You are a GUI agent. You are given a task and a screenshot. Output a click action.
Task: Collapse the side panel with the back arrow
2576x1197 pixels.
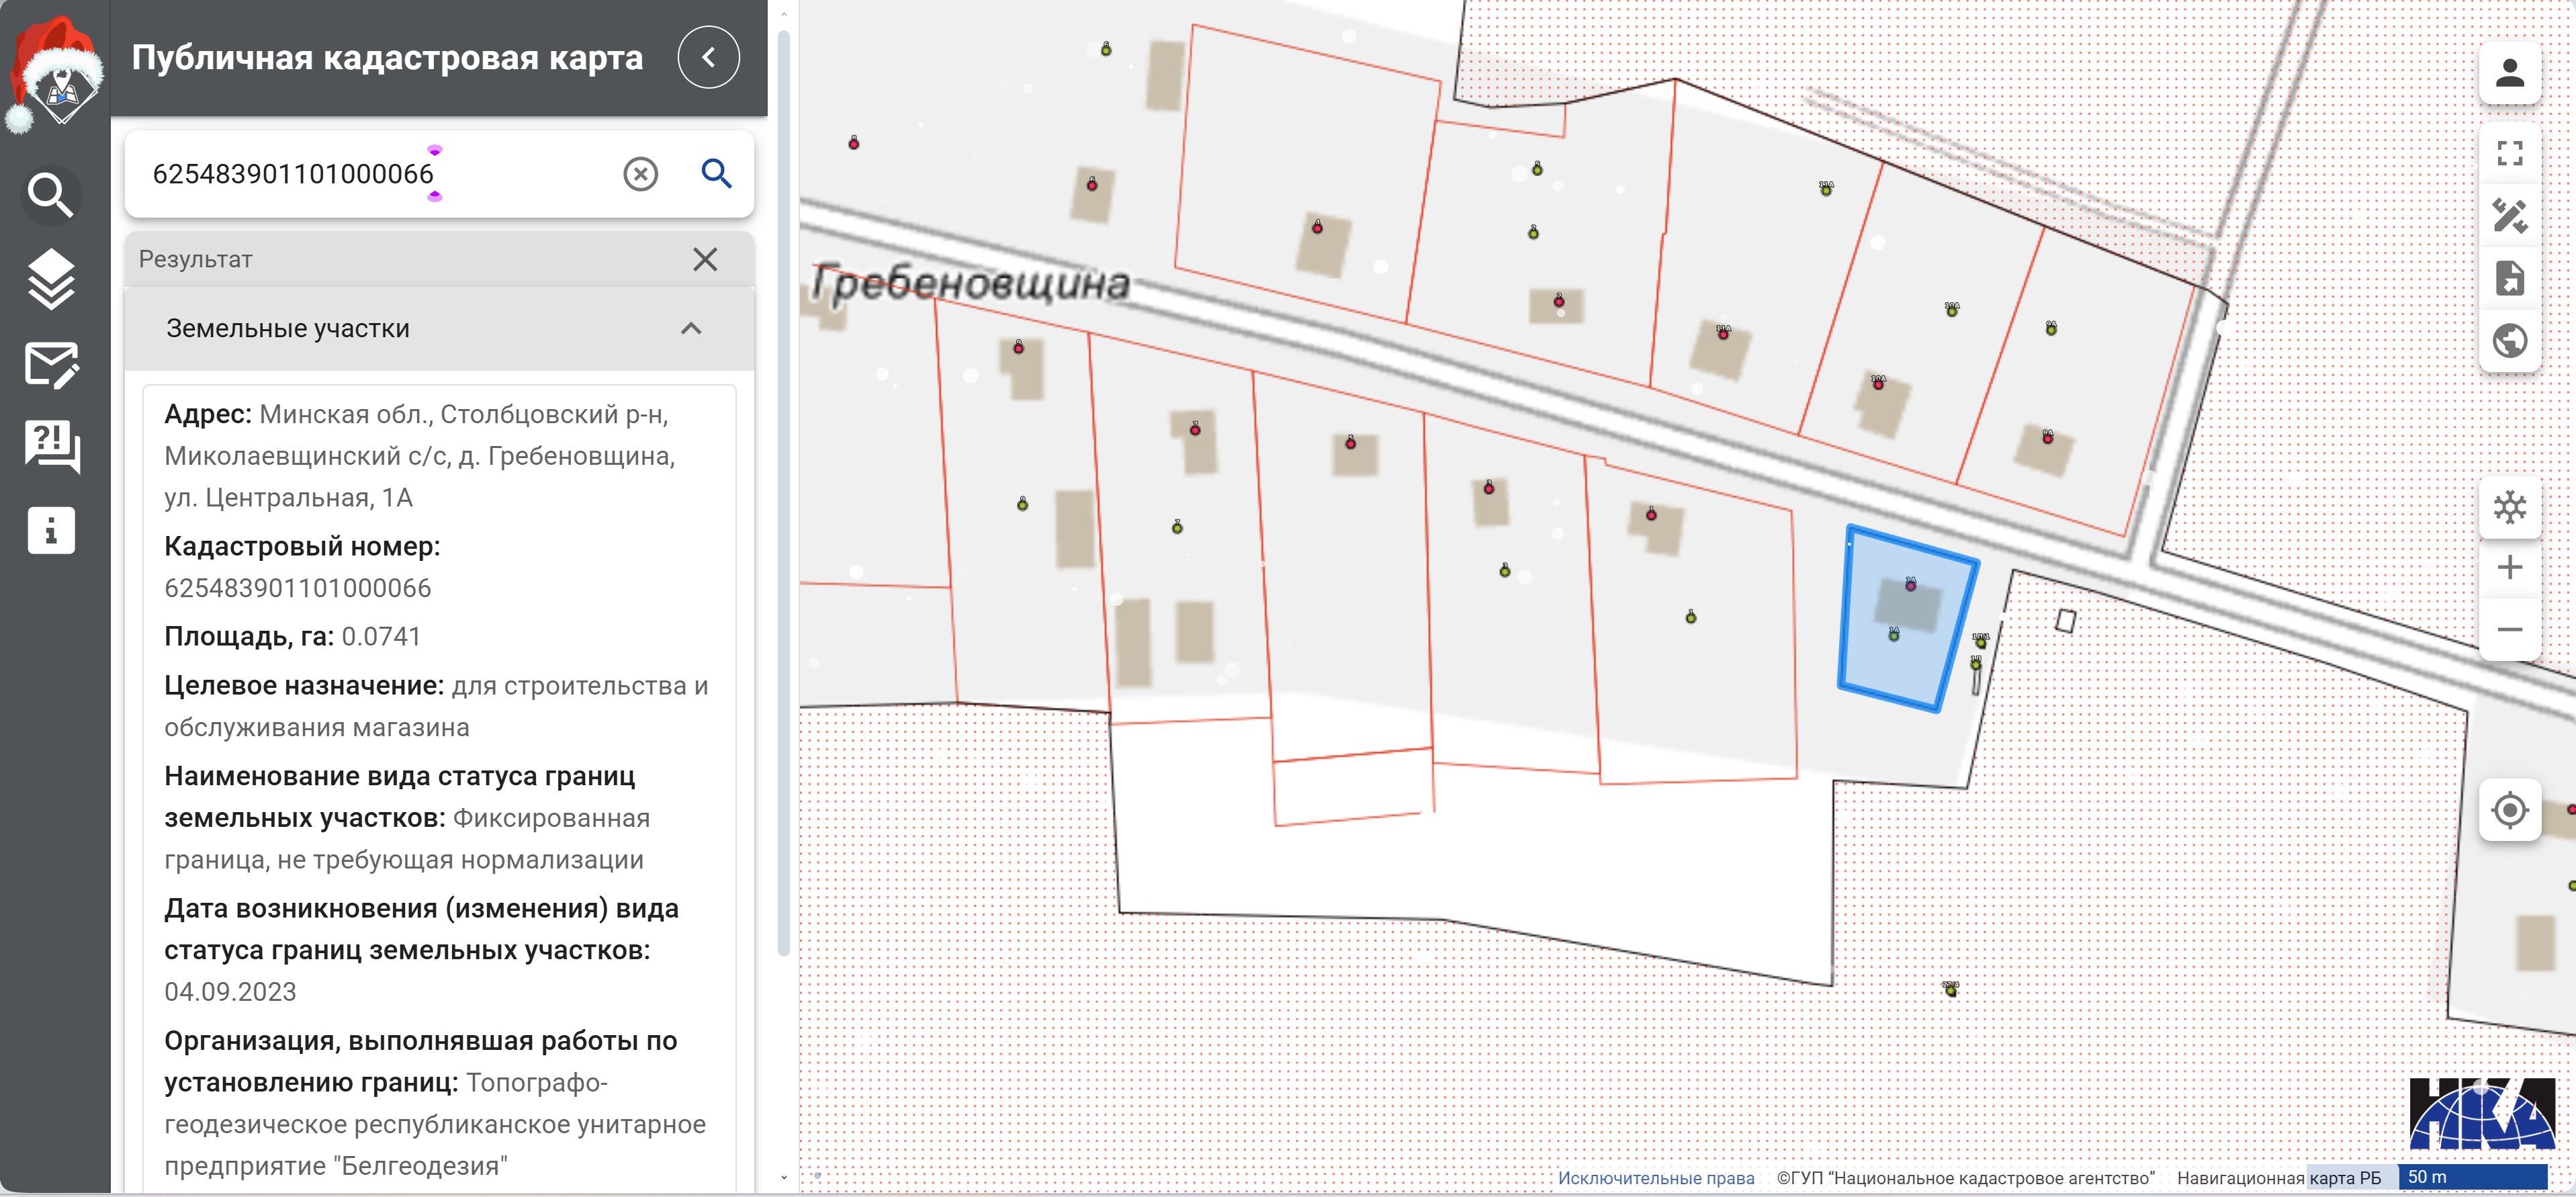(708, 57)
